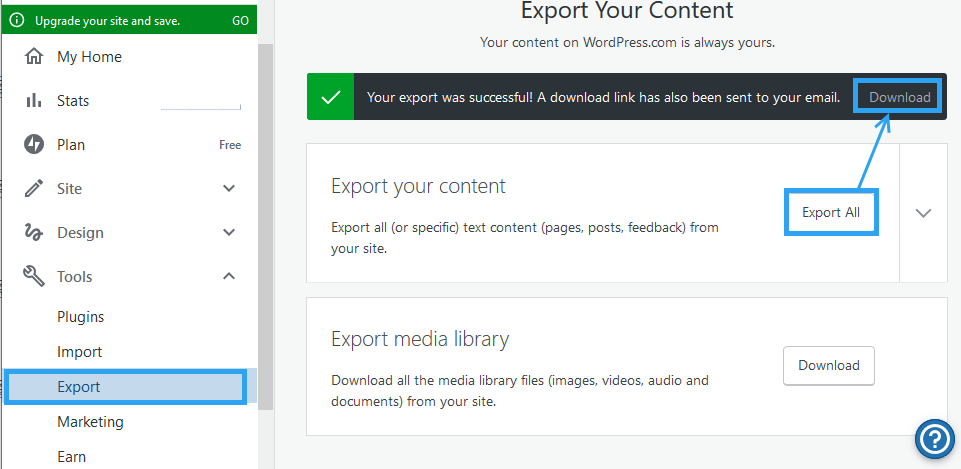This screenshot has width=961, height=469.
Task: Expand the Site menu chevron
Action: 229,189
